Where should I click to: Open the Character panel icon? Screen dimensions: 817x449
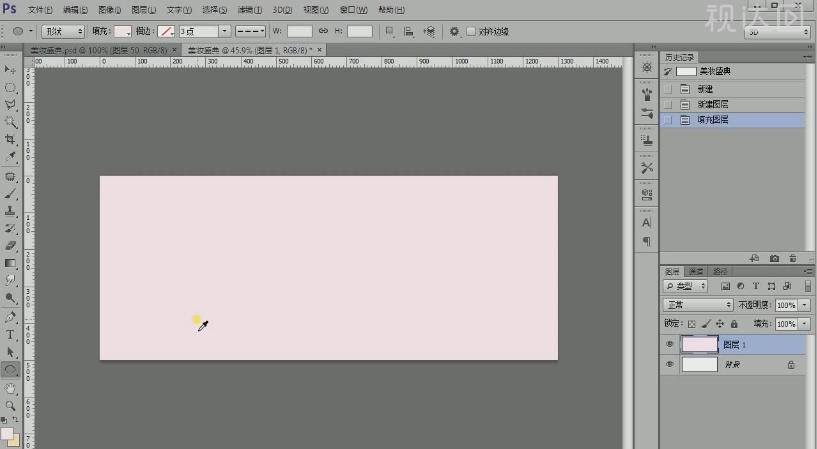pos(647,223)
